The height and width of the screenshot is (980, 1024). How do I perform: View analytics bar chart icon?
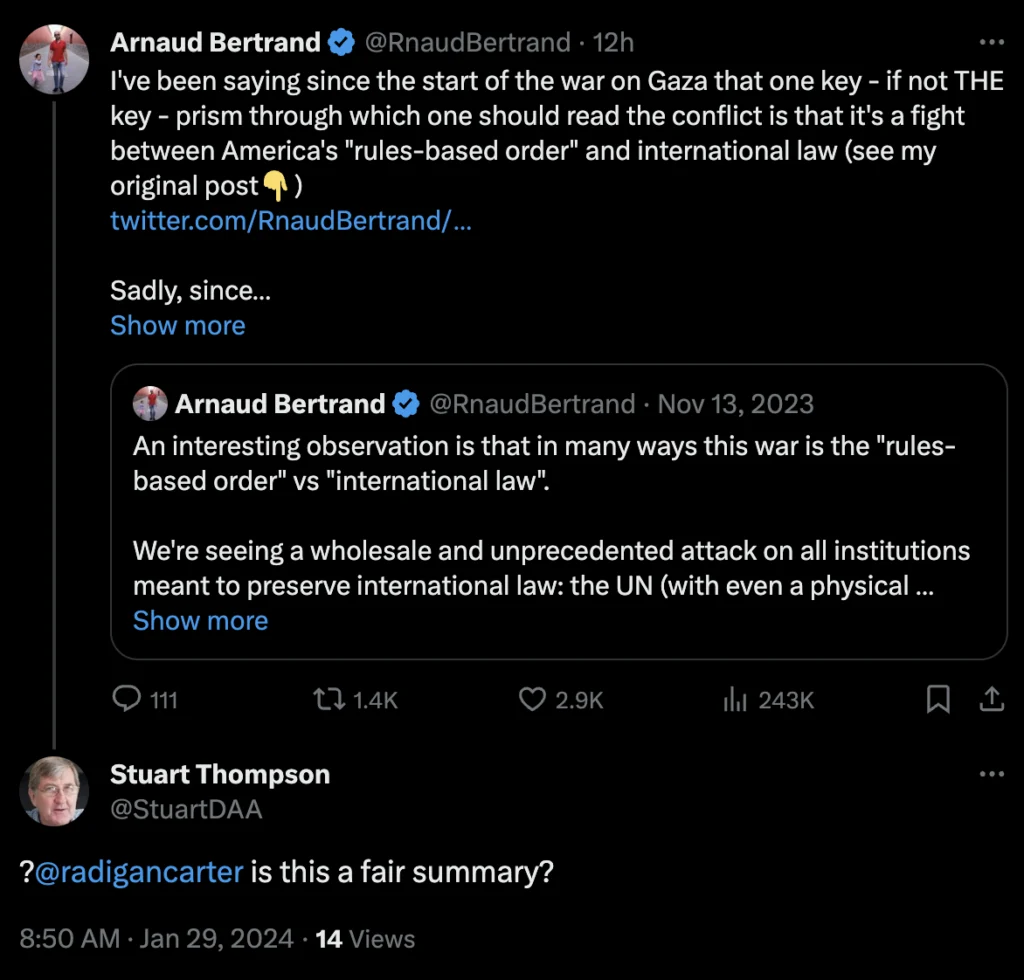(735, 700)
